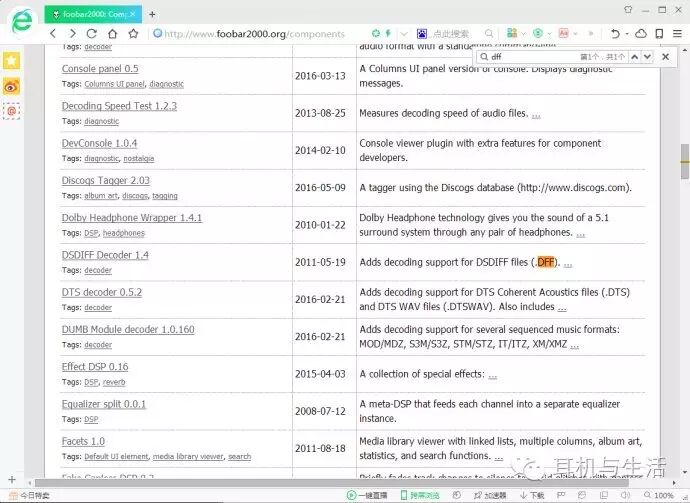Screen dimensions: 690x503
Task: Click the album art tag
Action: (101, 196)
